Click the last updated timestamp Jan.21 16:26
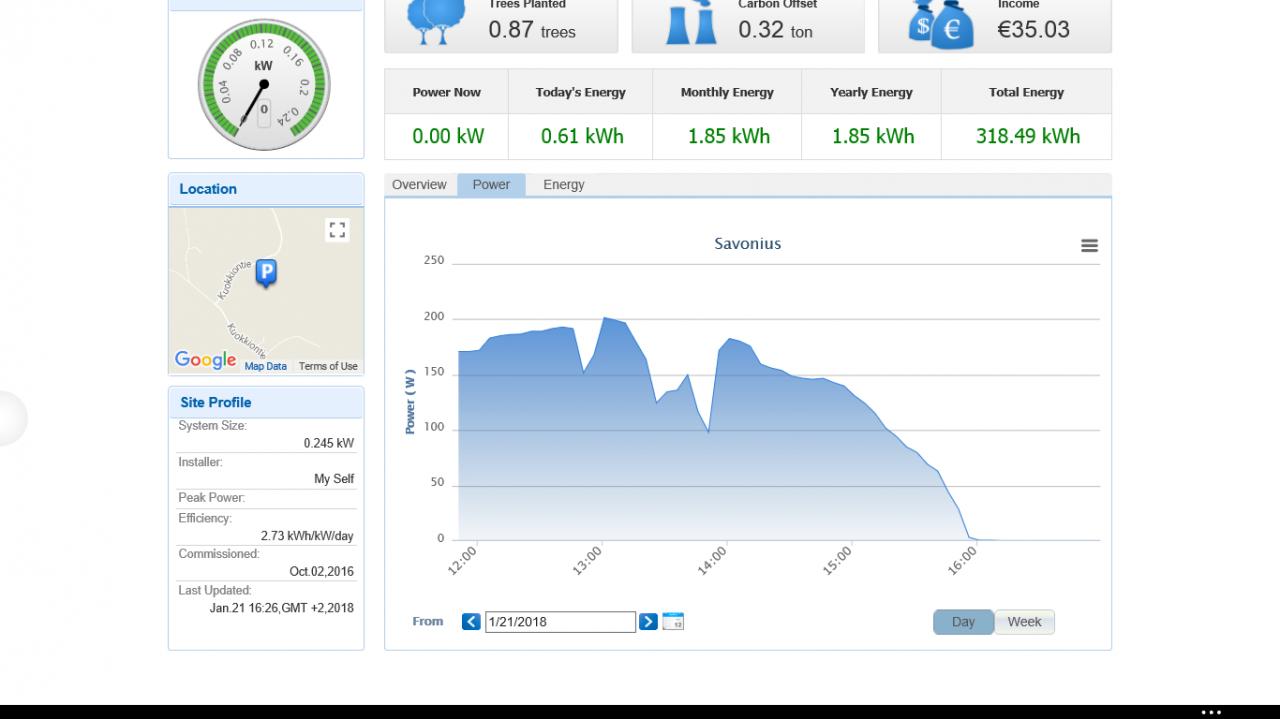1280x719 pixels. pyautogui.click(x=282, y=608)
